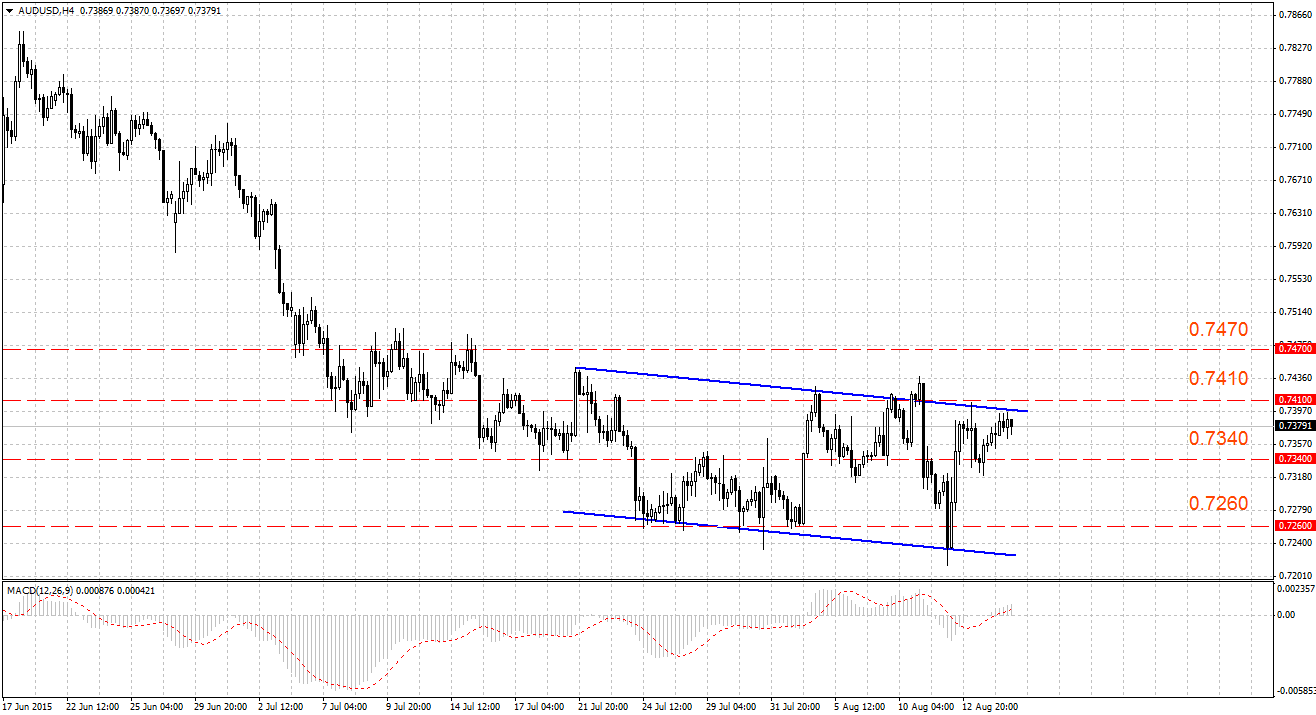Click the 5 Aug 12:00 time label
The width and height of the screenshot is (1316, 715).
[x=862, y=707]
